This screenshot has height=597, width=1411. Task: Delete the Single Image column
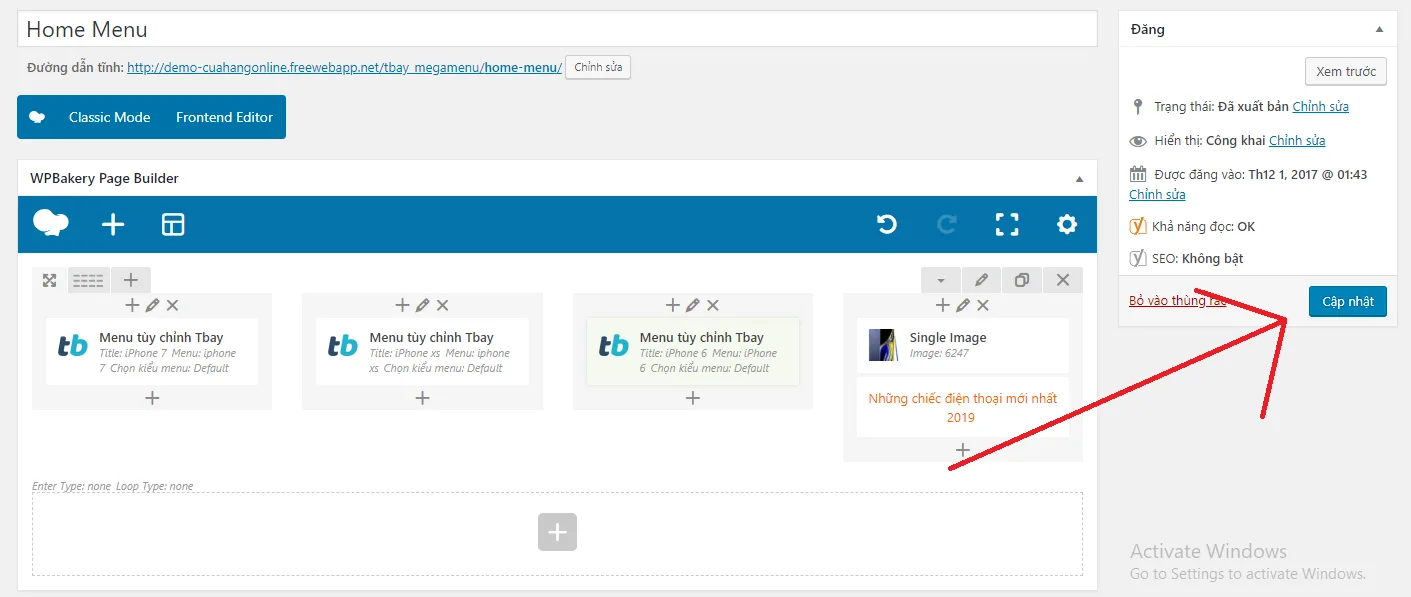982,305
